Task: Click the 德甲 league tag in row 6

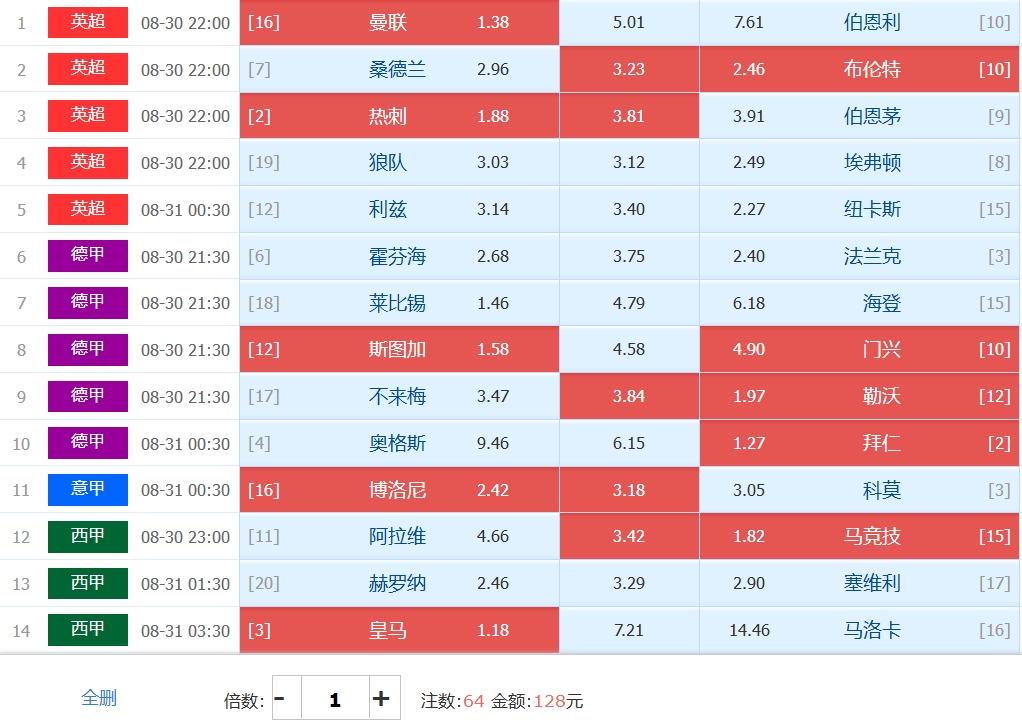Action: [x=88, y=256]
